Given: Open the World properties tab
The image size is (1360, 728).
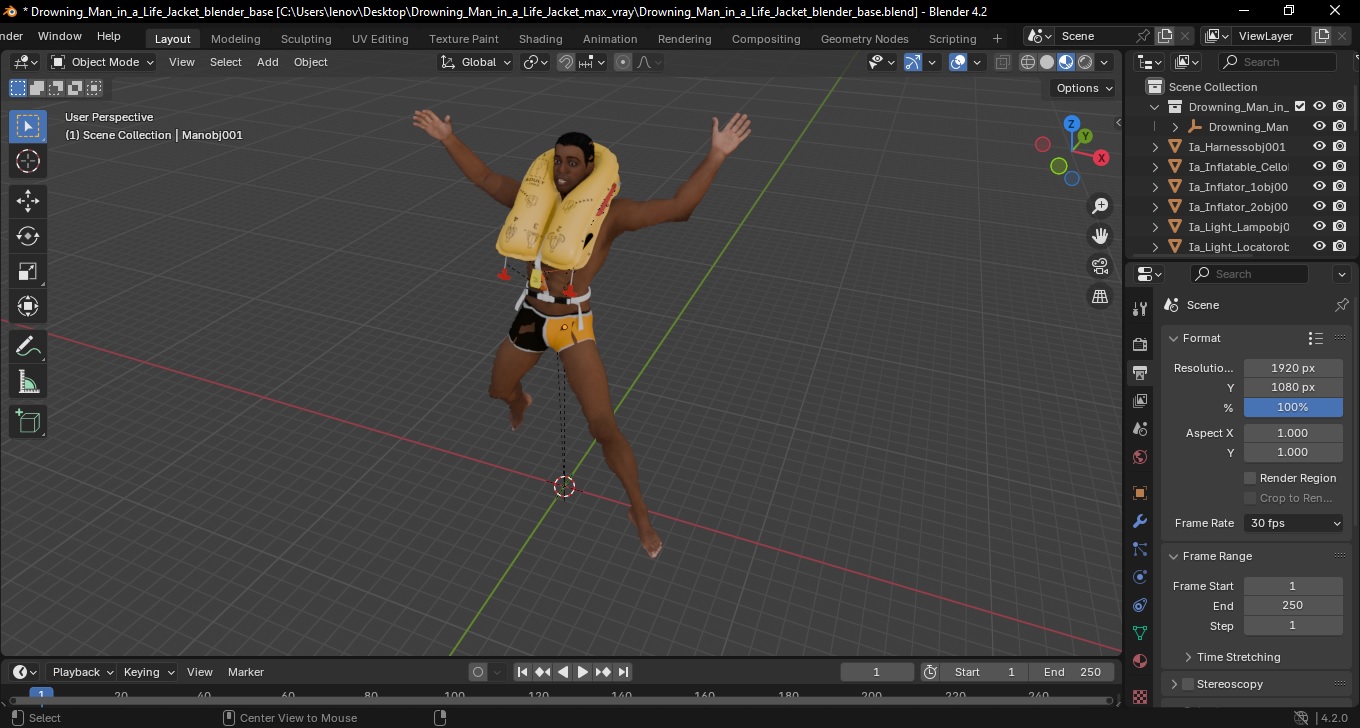Looking at the screenshot, I should [1140, 457].
